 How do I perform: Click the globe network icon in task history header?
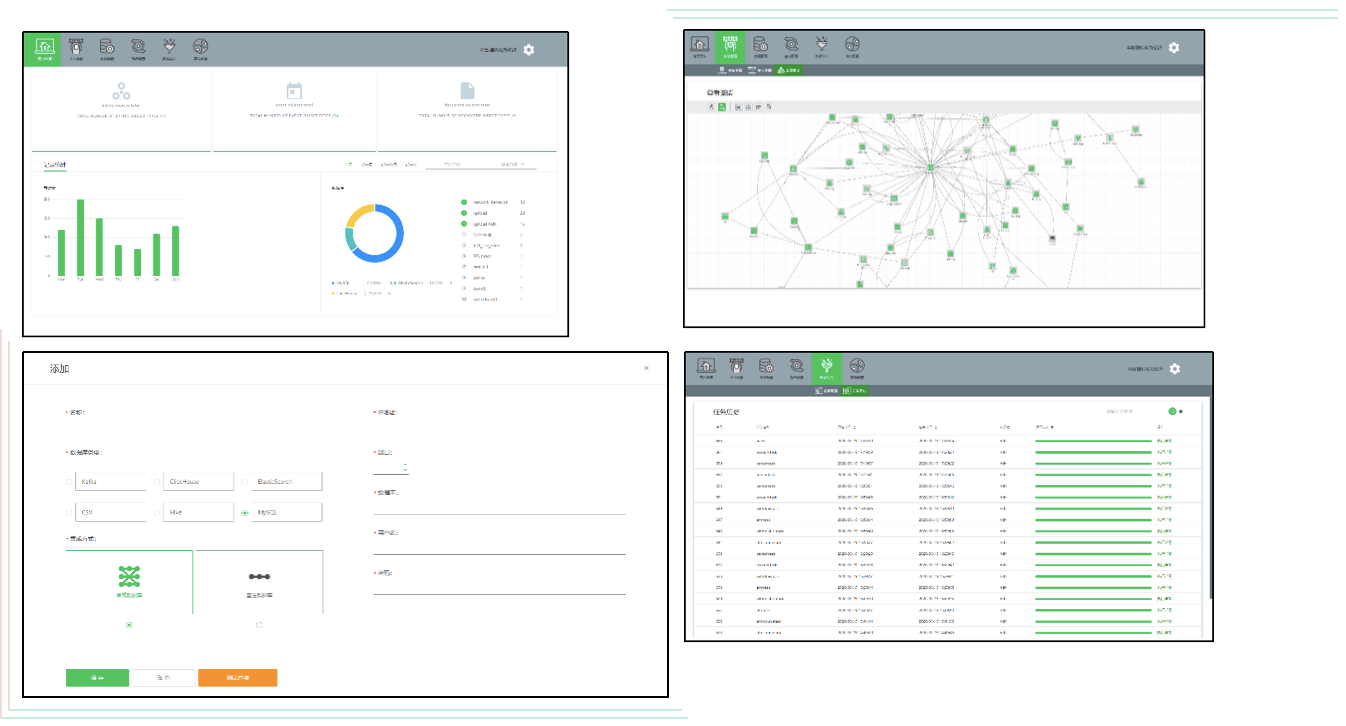click(857, 368)
